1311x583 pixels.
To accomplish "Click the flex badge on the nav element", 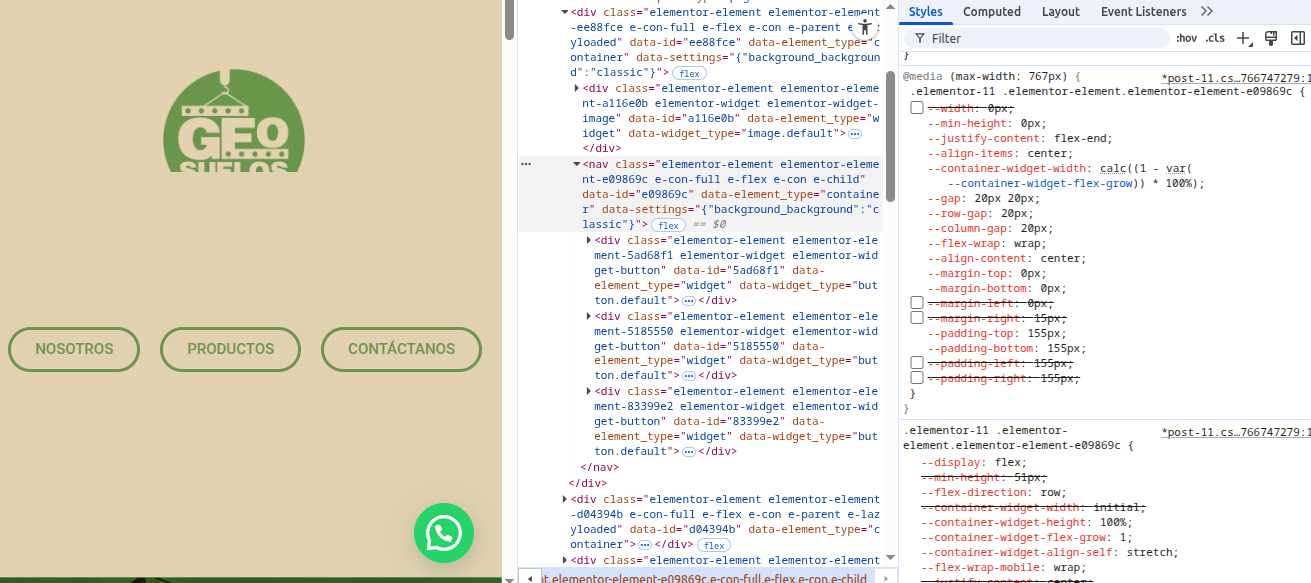I will [x=668, y=225].
